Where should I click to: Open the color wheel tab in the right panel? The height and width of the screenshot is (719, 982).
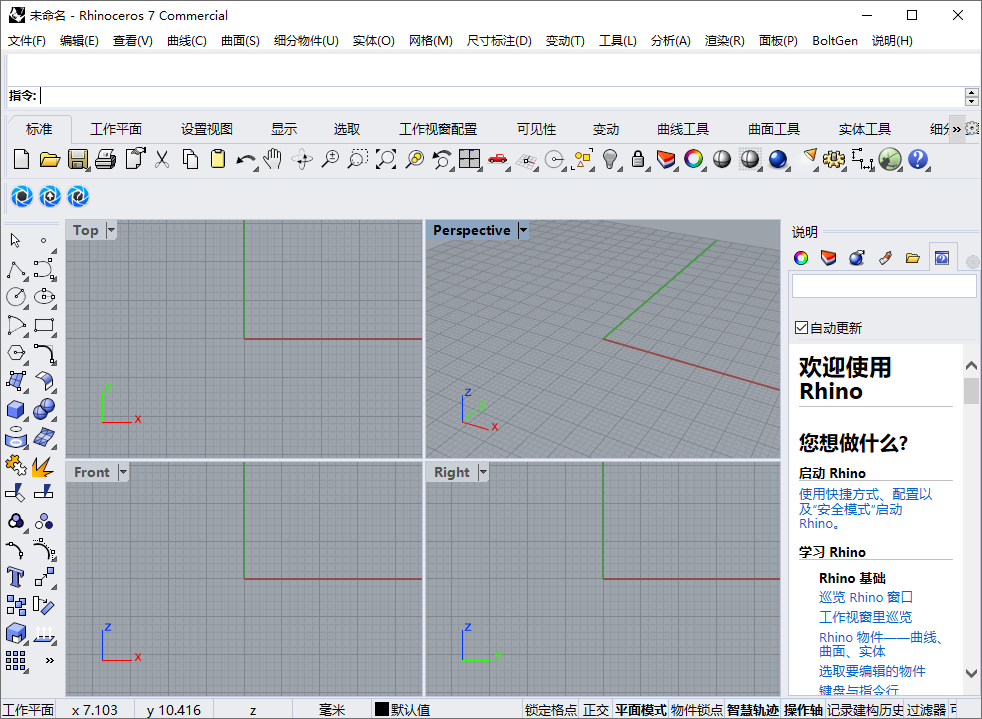(x=801, y=257)
